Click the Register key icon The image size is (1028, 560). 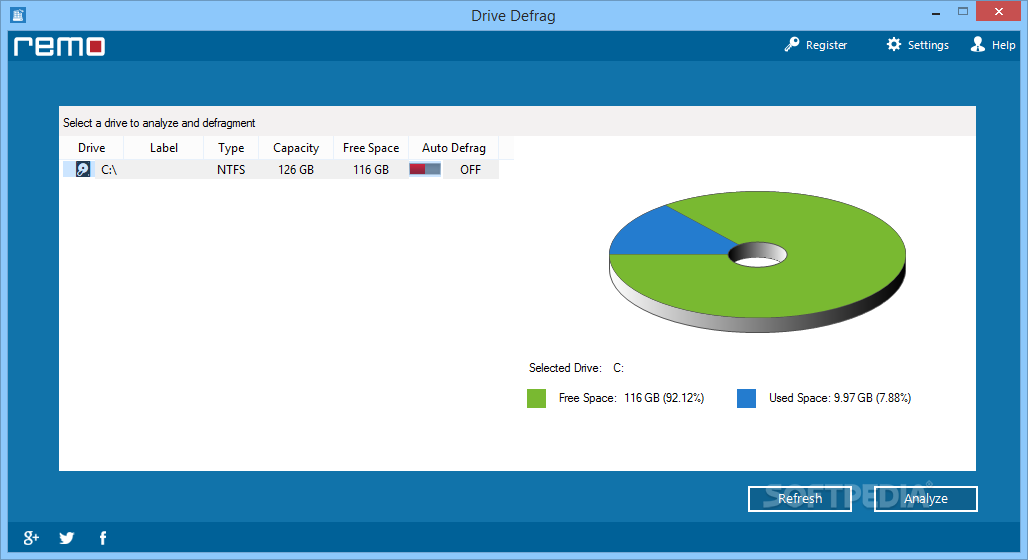791,45
